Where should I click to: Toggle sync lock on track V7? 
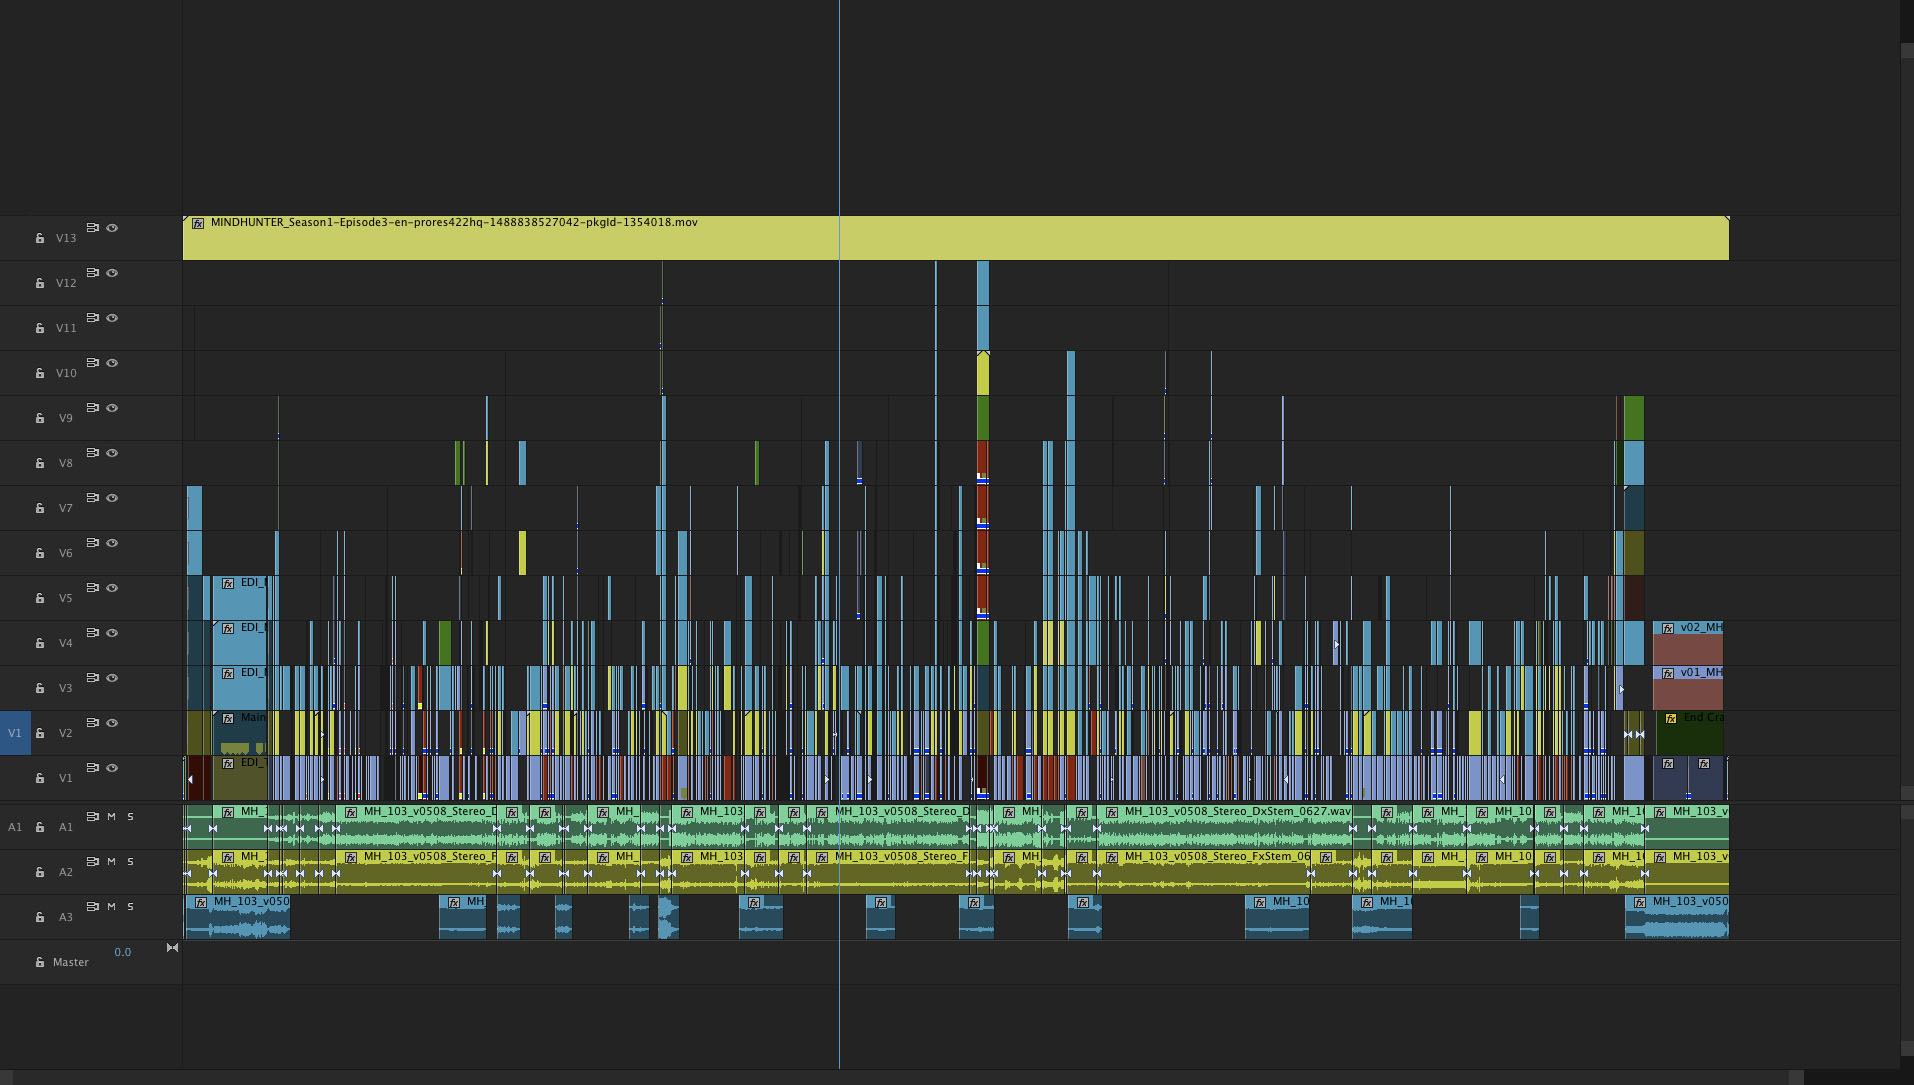click(92, 498)
